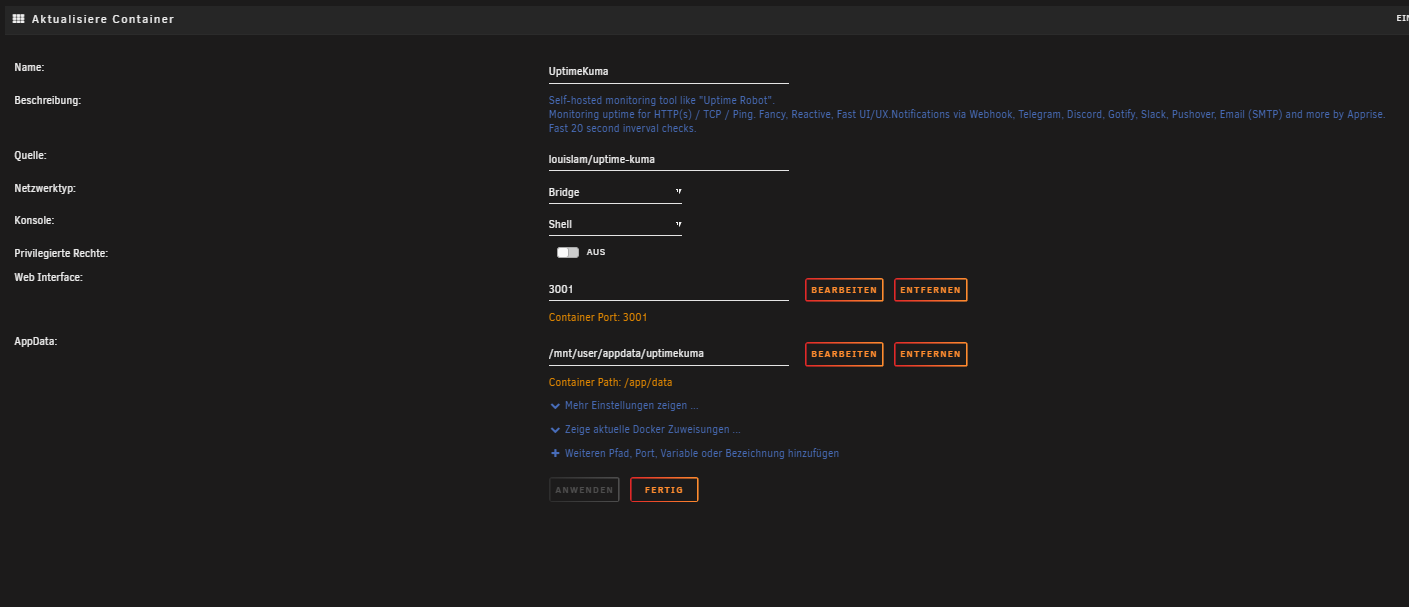Click the chevron icon before Zeige aktuelle Docker

[555, 429]
